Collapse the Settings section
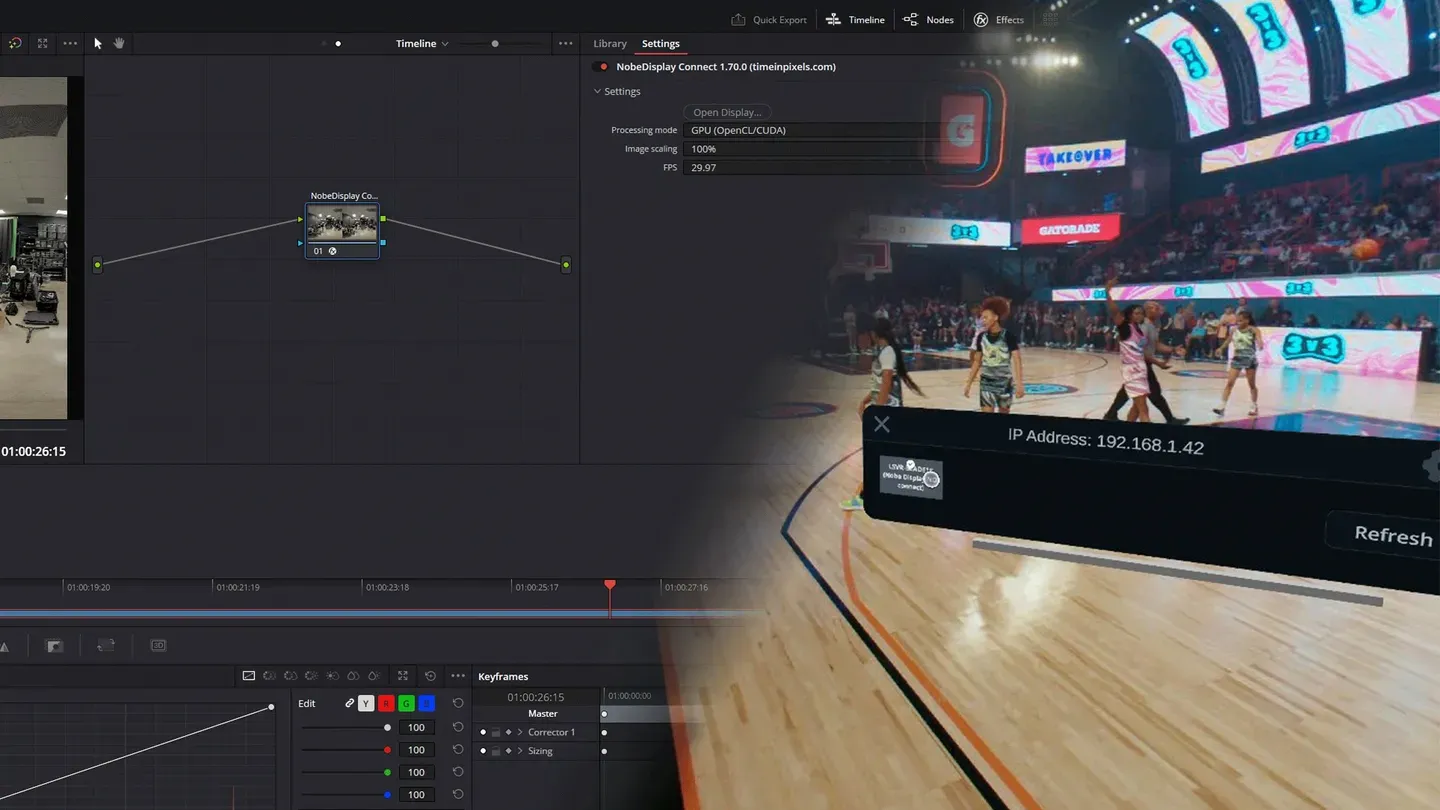The height and width of the screenshot is (810, 1440). coord(598,92)
